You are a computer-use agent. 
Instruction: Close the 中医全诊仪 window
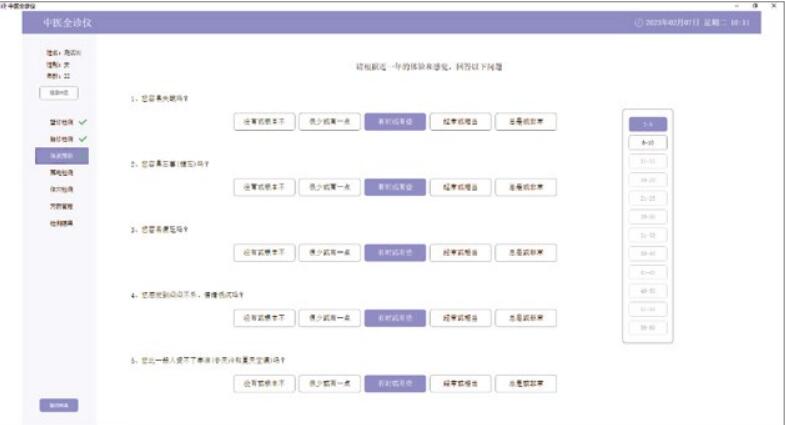tap(773, 6)
